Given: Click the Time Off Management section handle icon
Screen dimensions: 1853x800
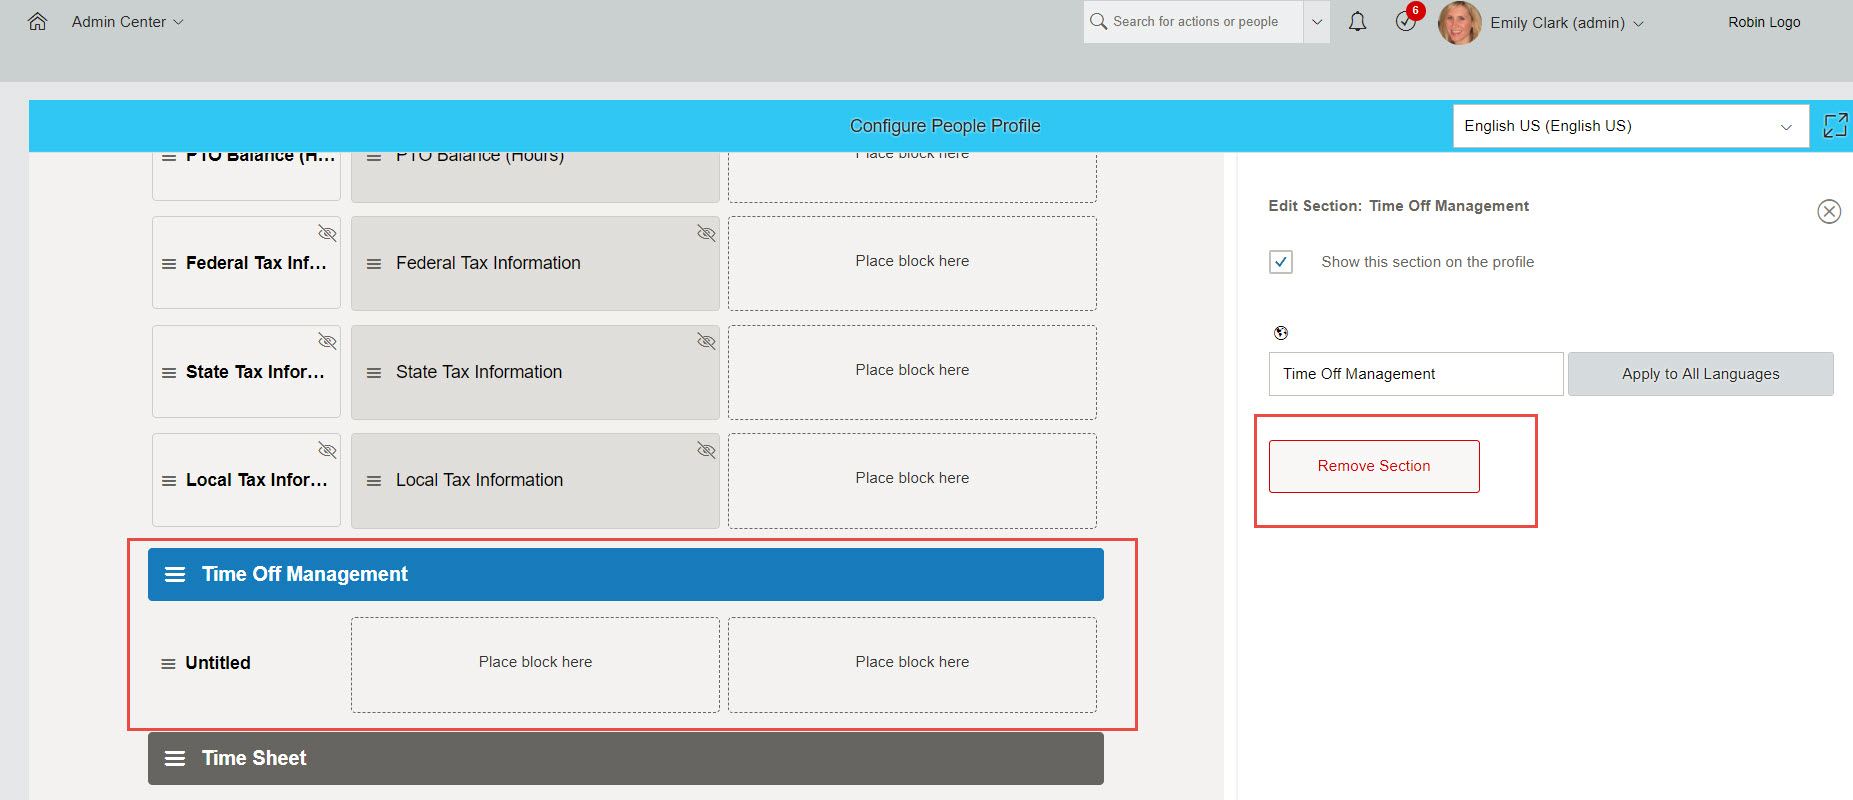Looking at the screenshot, I should pos(175,575).
